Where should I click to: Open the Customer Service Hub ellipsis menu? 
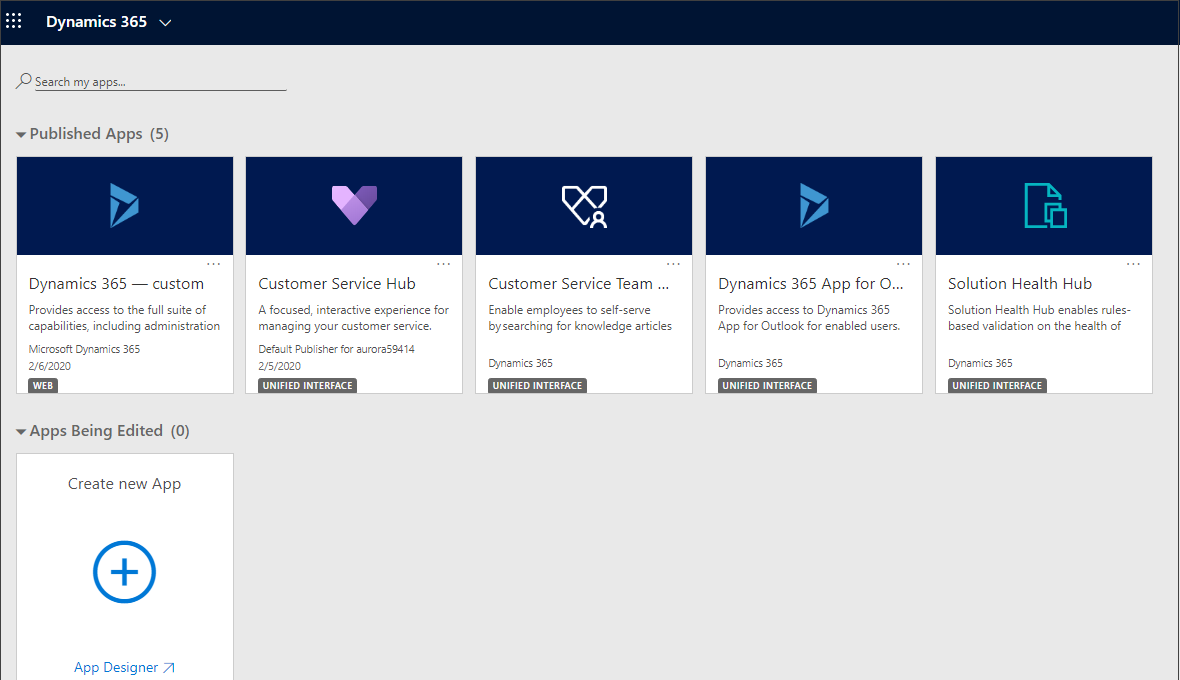(x=444, y=264)
